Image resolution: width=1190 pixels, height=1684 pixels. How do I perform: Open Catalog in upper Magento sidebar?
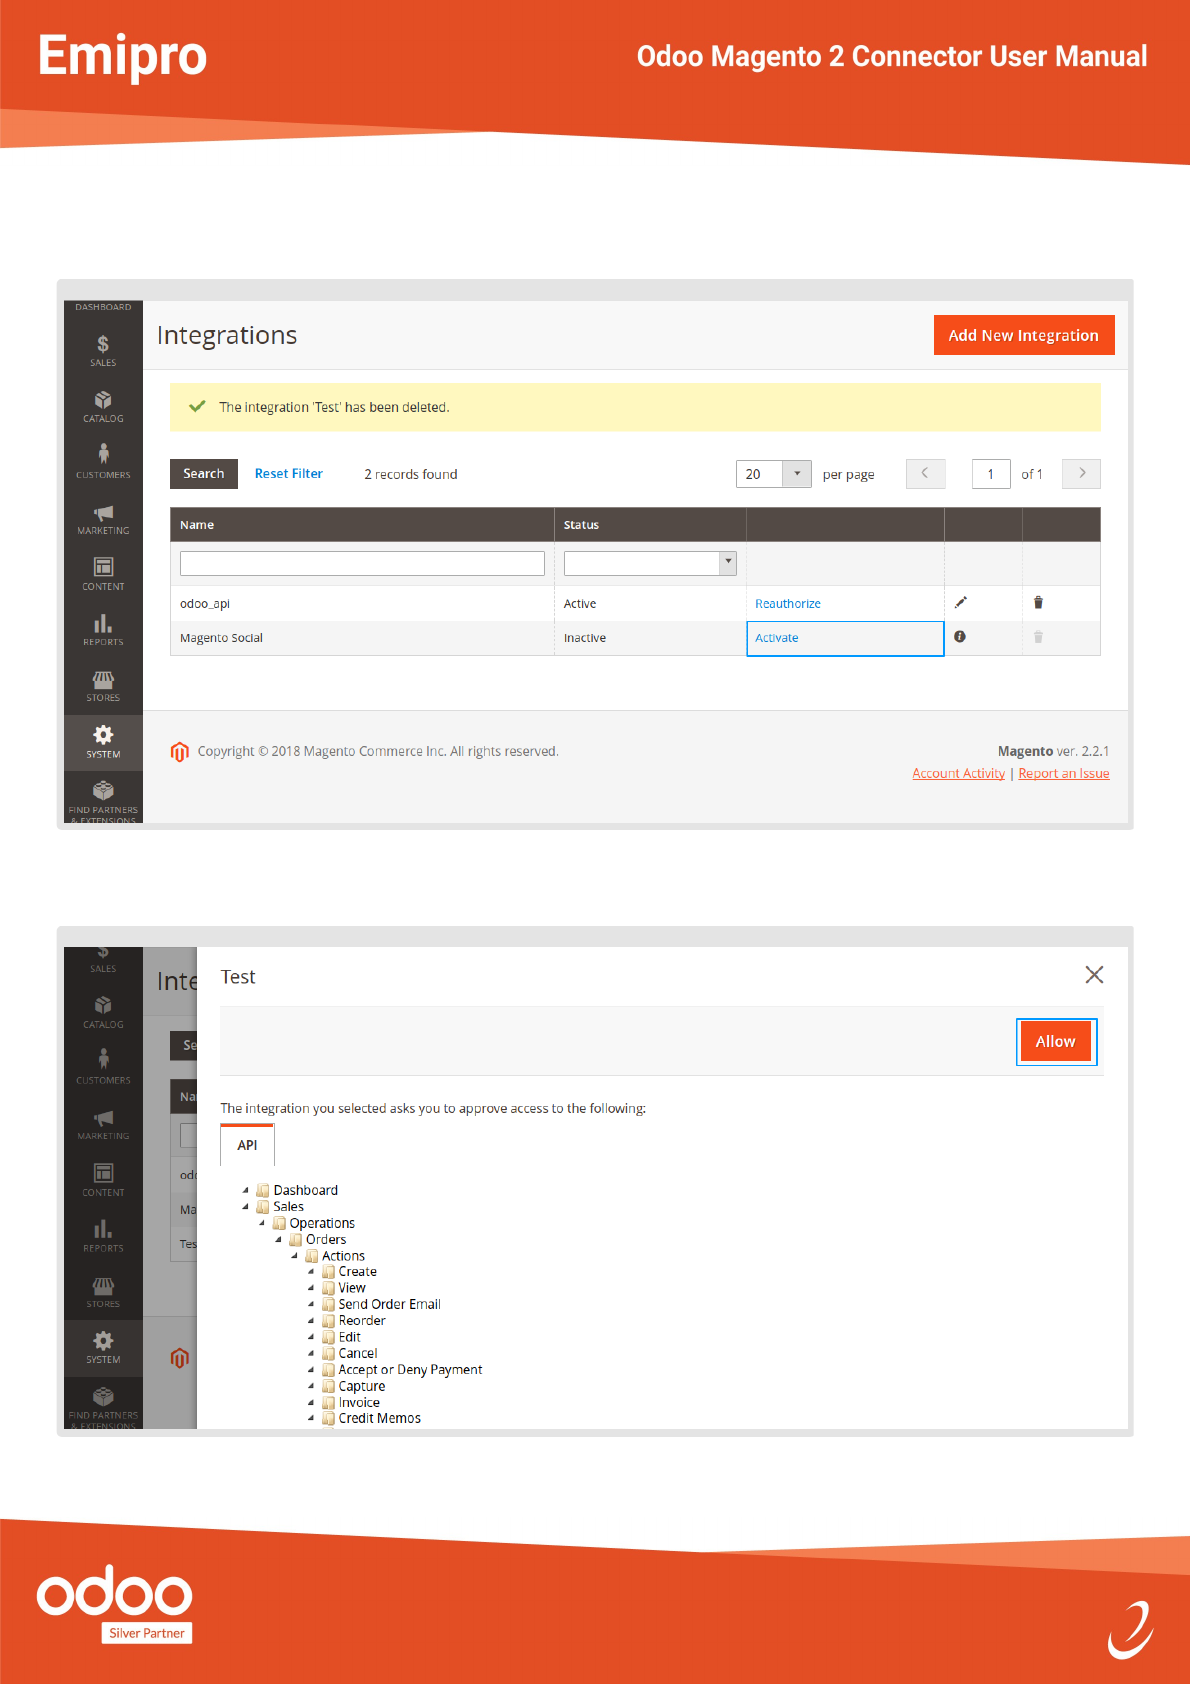coord(103,406)
